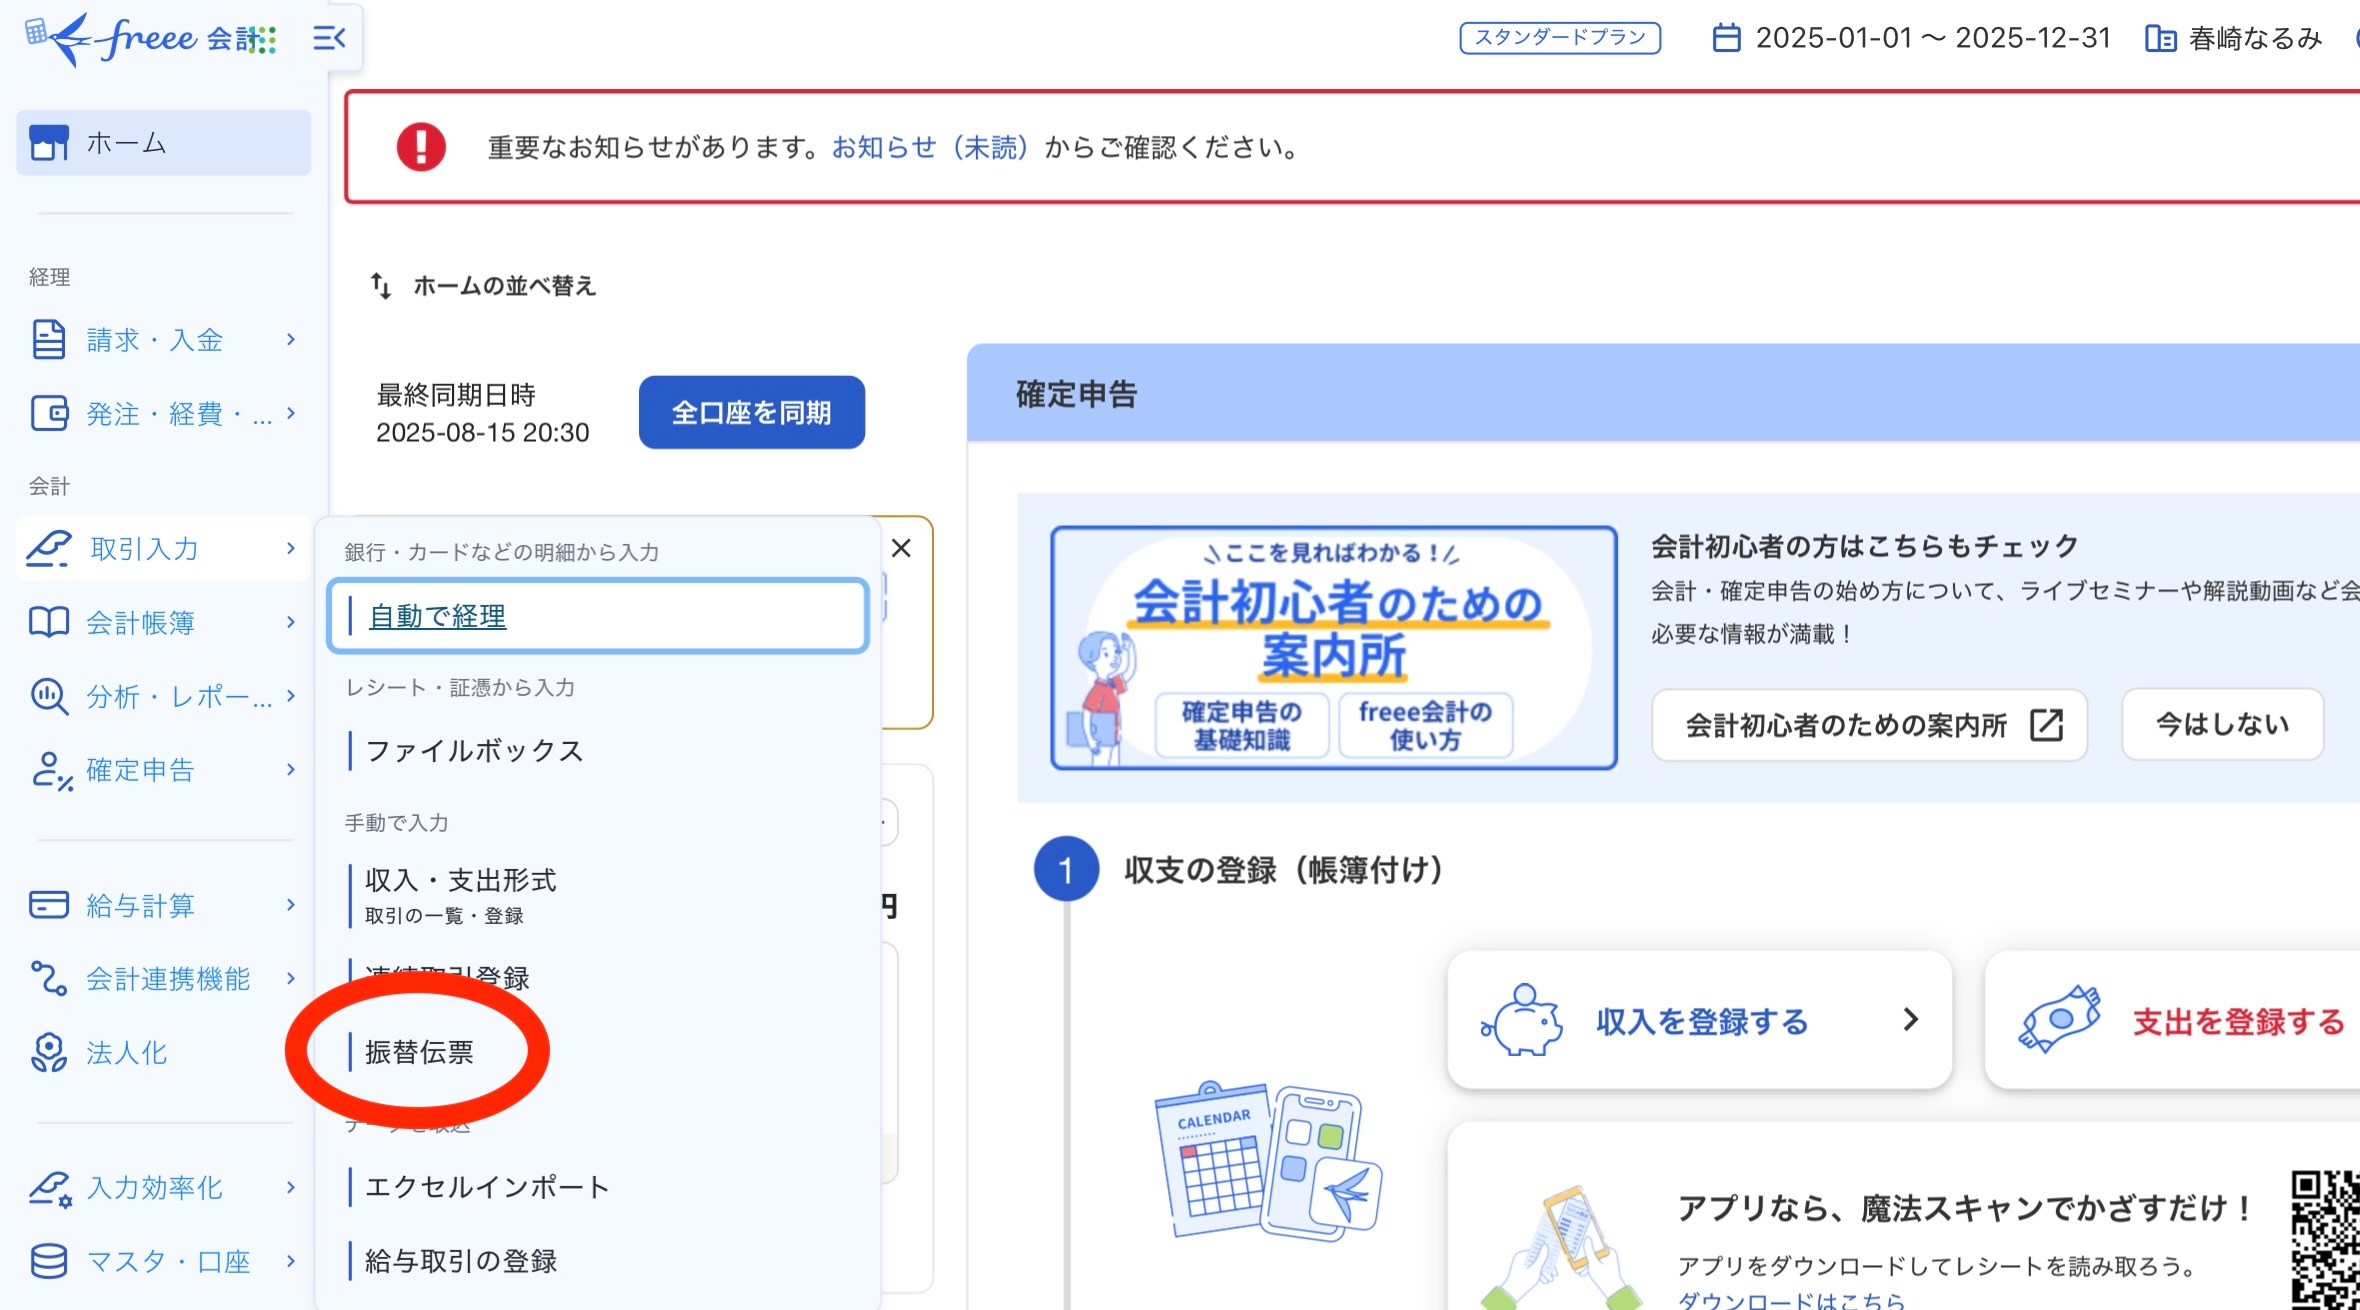Open エクセルインポート menu entry
Image resolution: width=2360 pixels, height=1310 pixels.
(487, 1187)
